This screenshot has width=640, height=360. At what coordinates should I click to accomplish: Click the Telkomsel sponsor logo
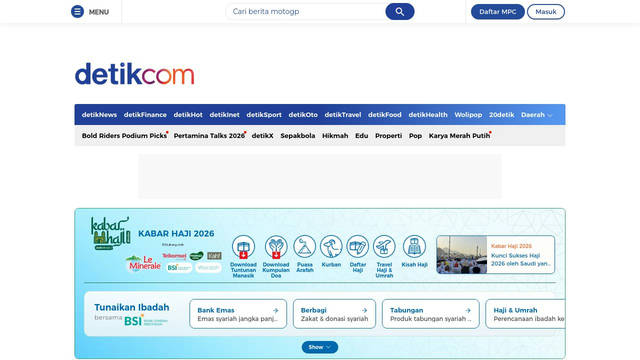174,256
